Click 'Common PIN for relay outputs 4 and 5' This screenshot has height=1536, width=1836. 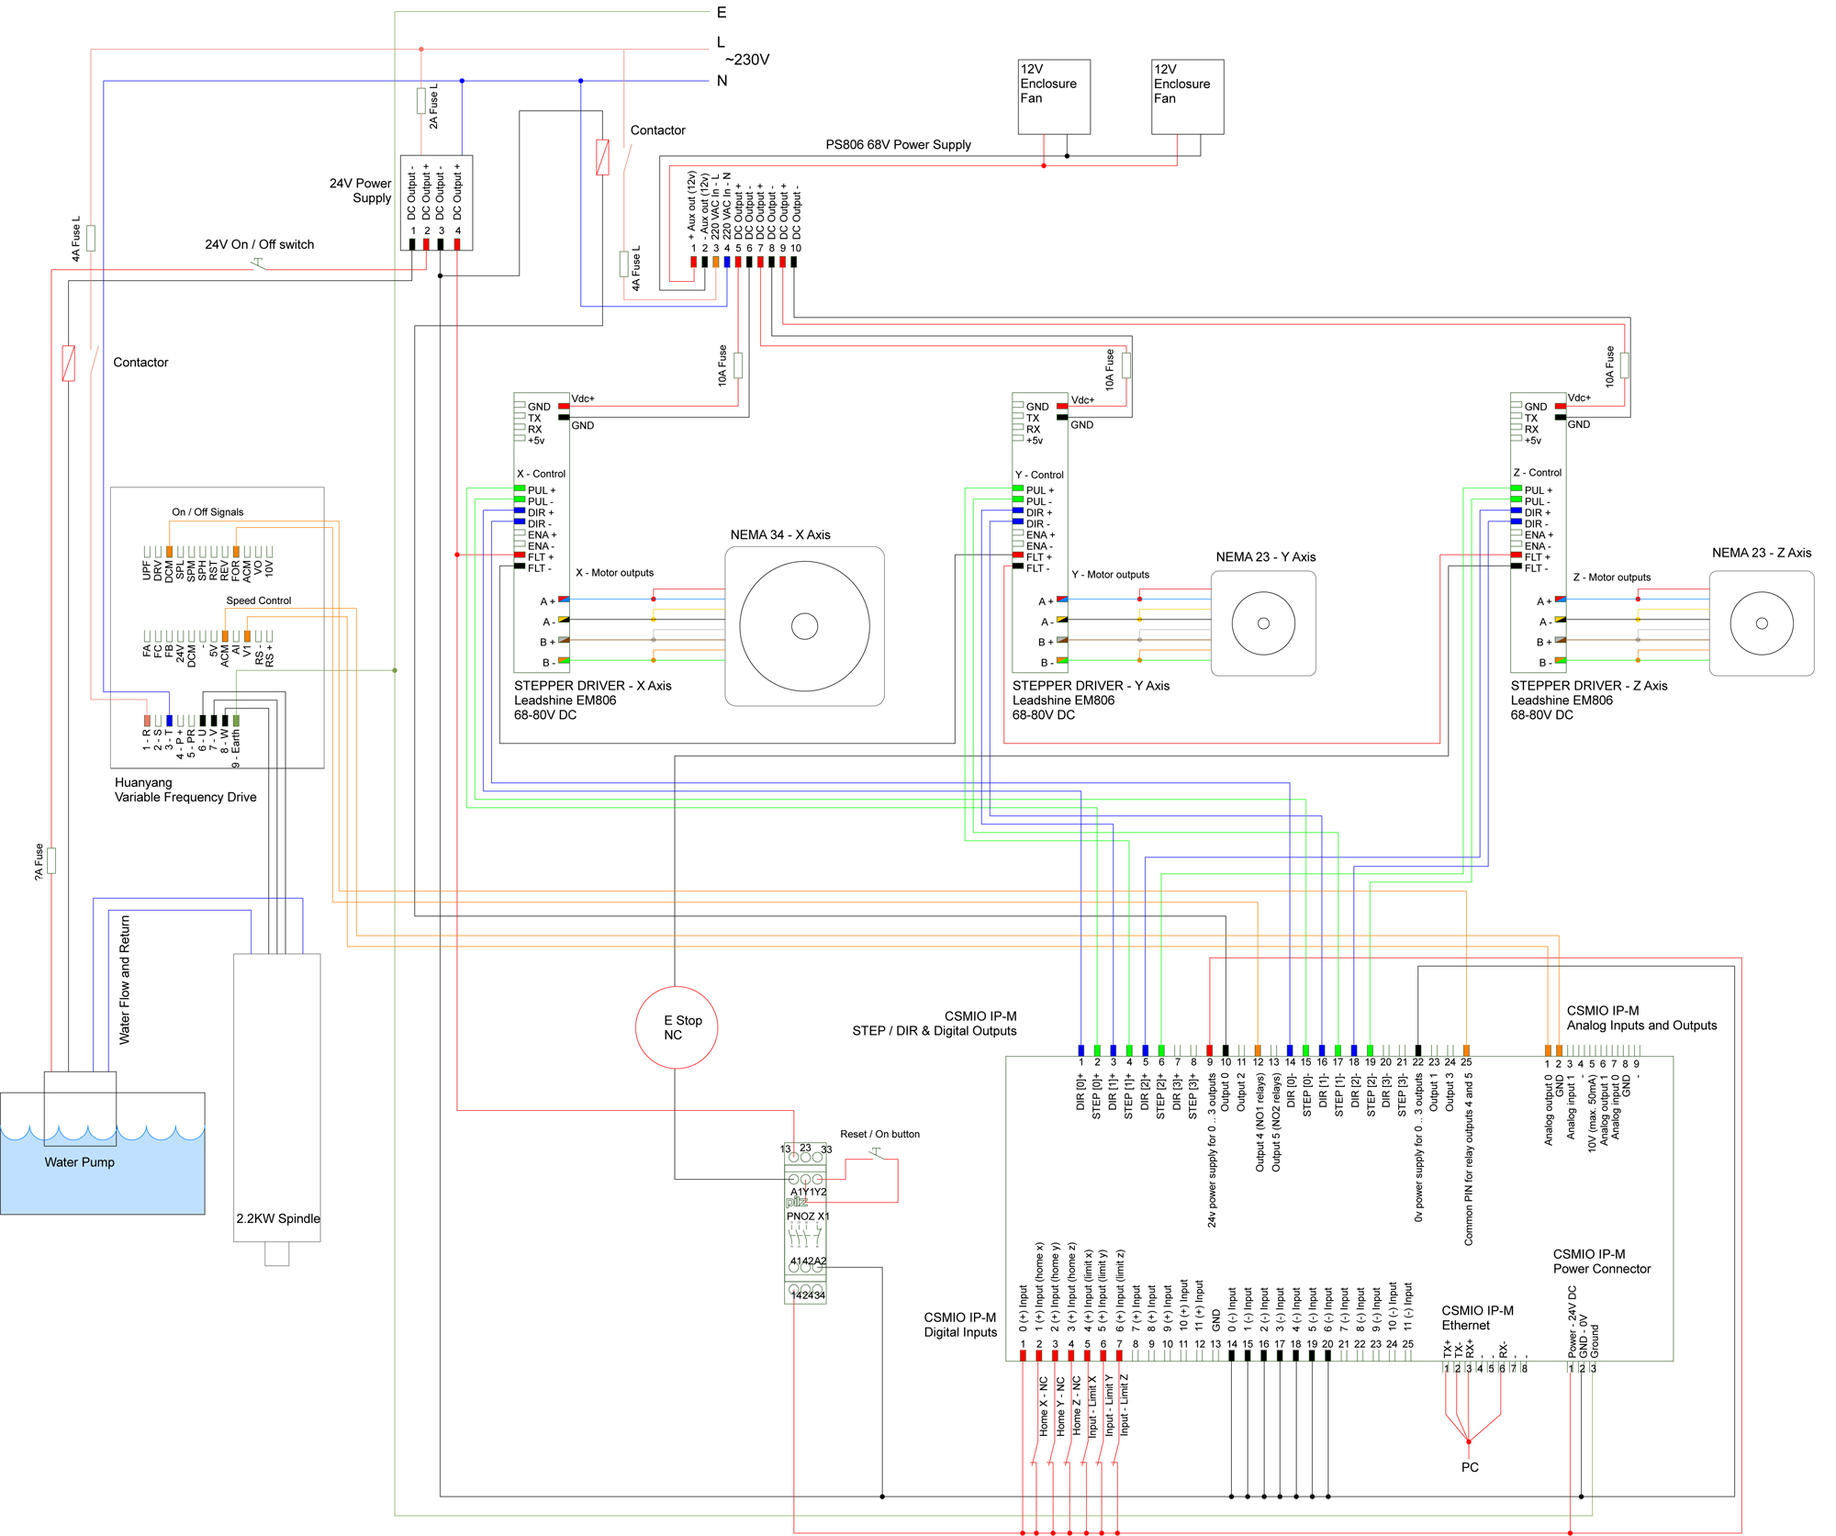click(x=1468, y=1159)
